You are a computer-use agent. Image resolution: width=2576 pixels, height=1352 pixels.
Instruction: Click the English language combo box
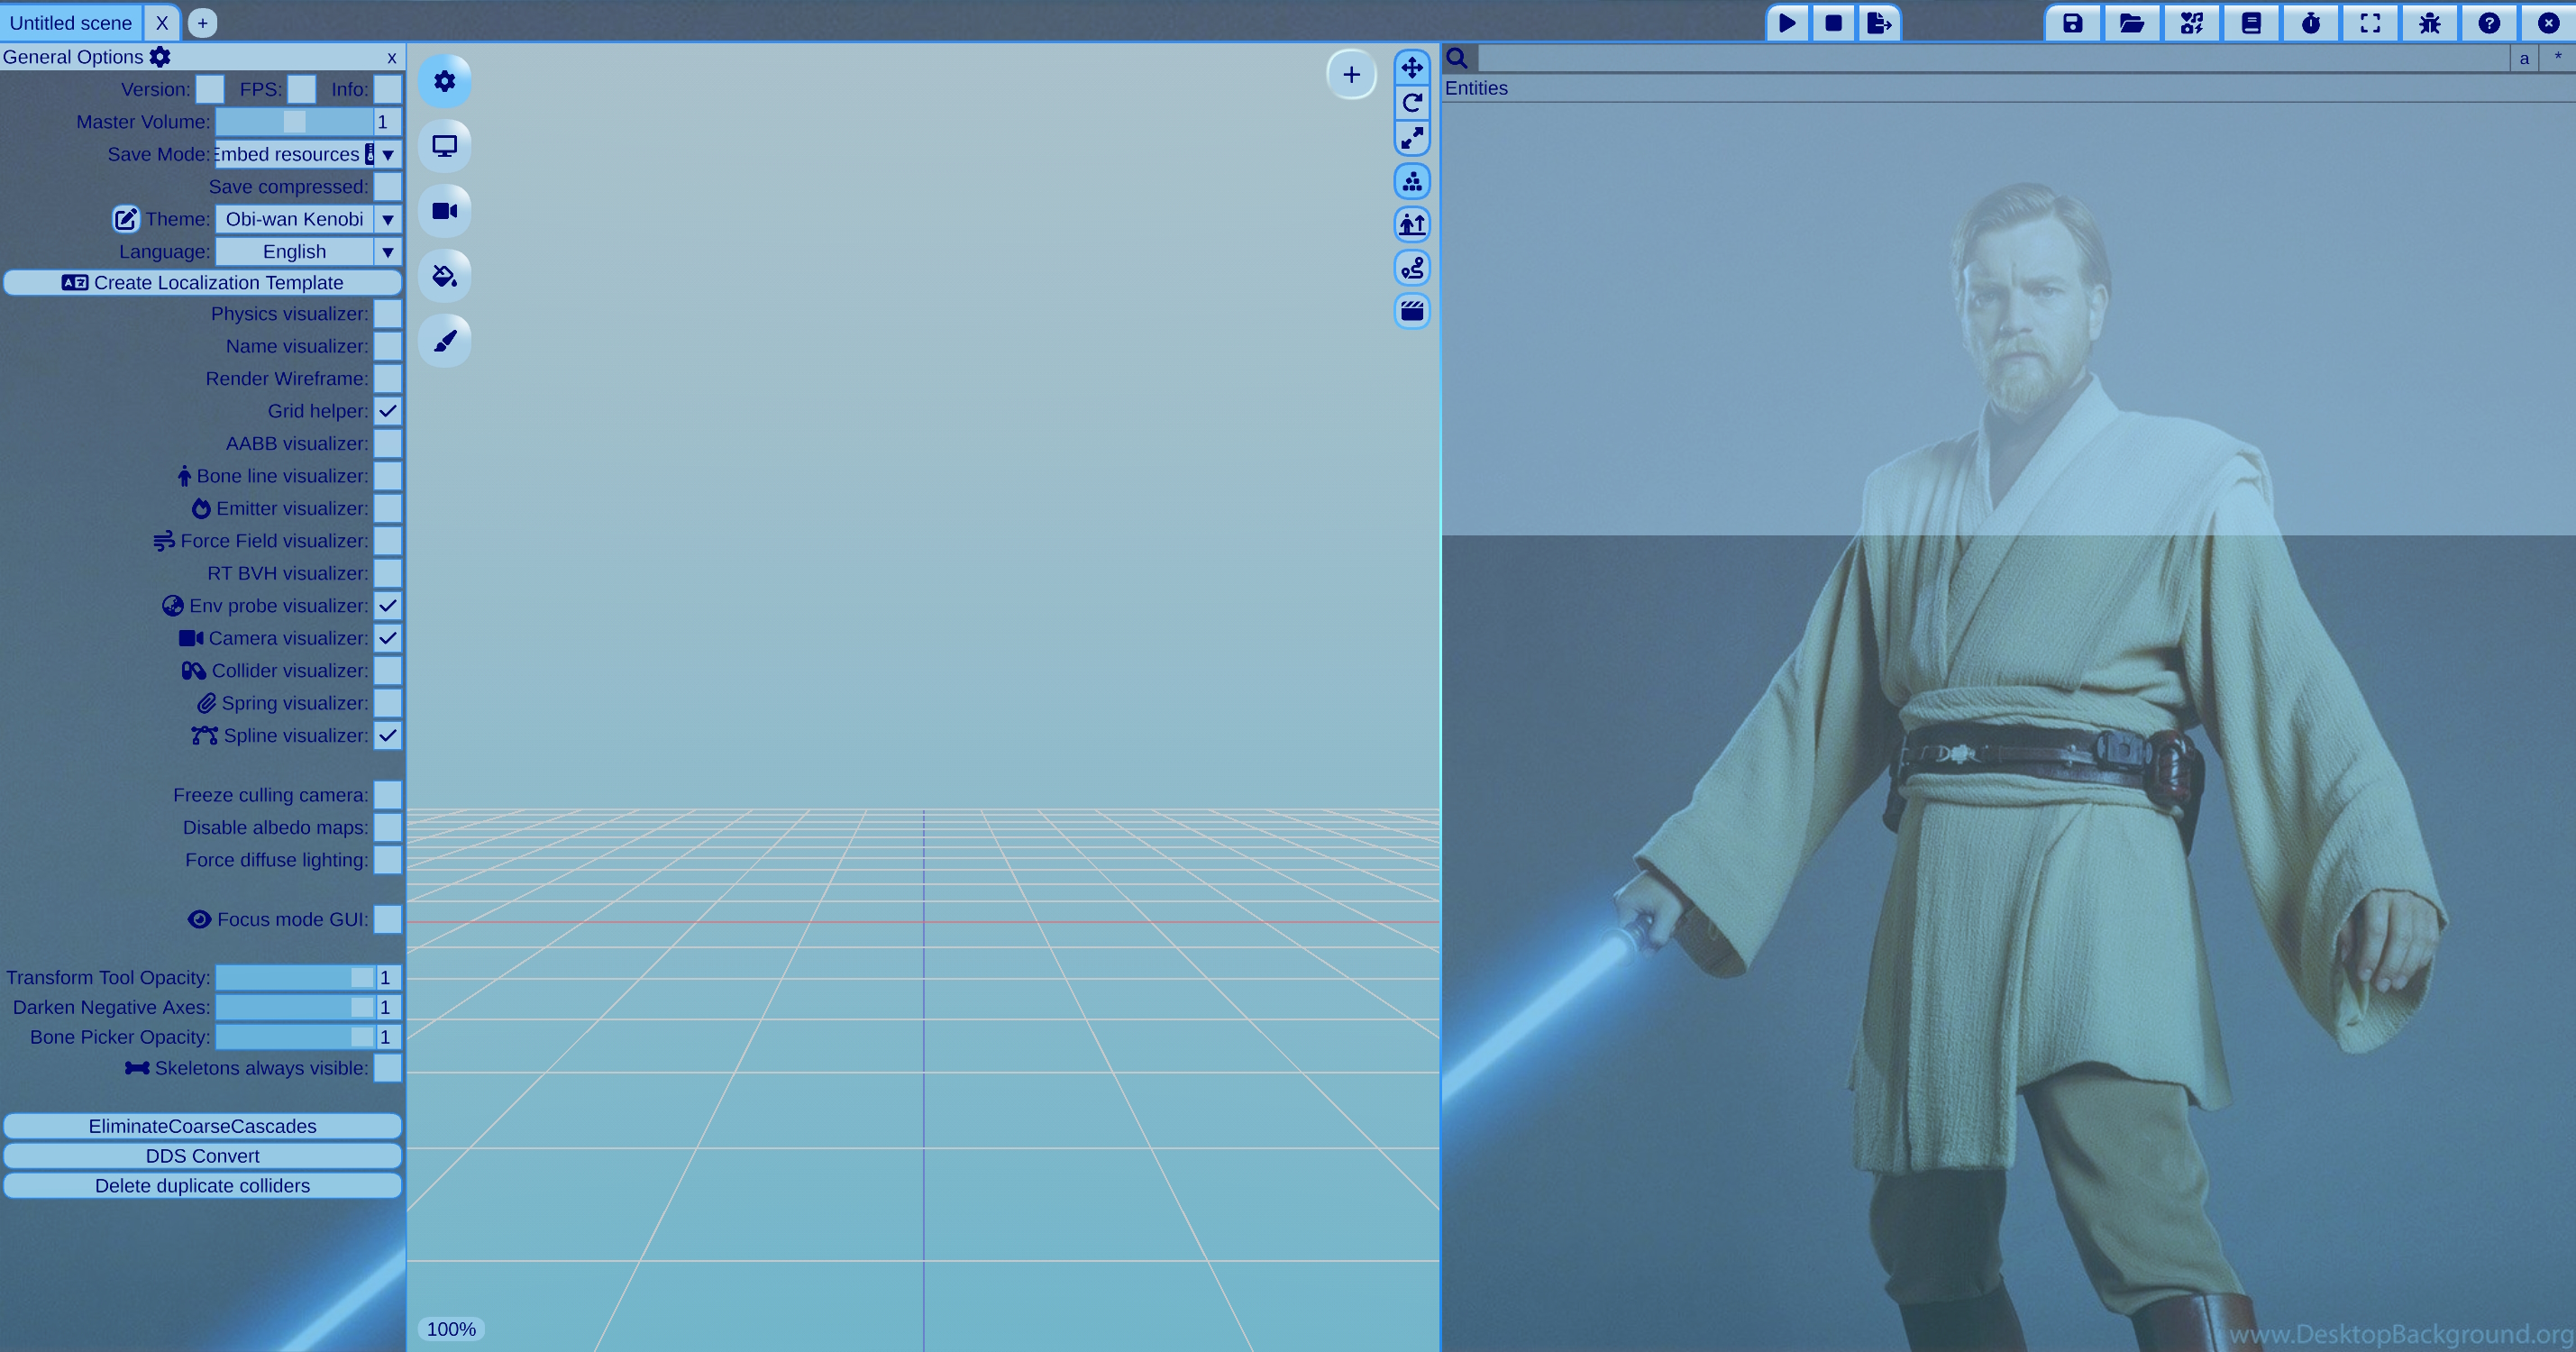click(294, 251)
